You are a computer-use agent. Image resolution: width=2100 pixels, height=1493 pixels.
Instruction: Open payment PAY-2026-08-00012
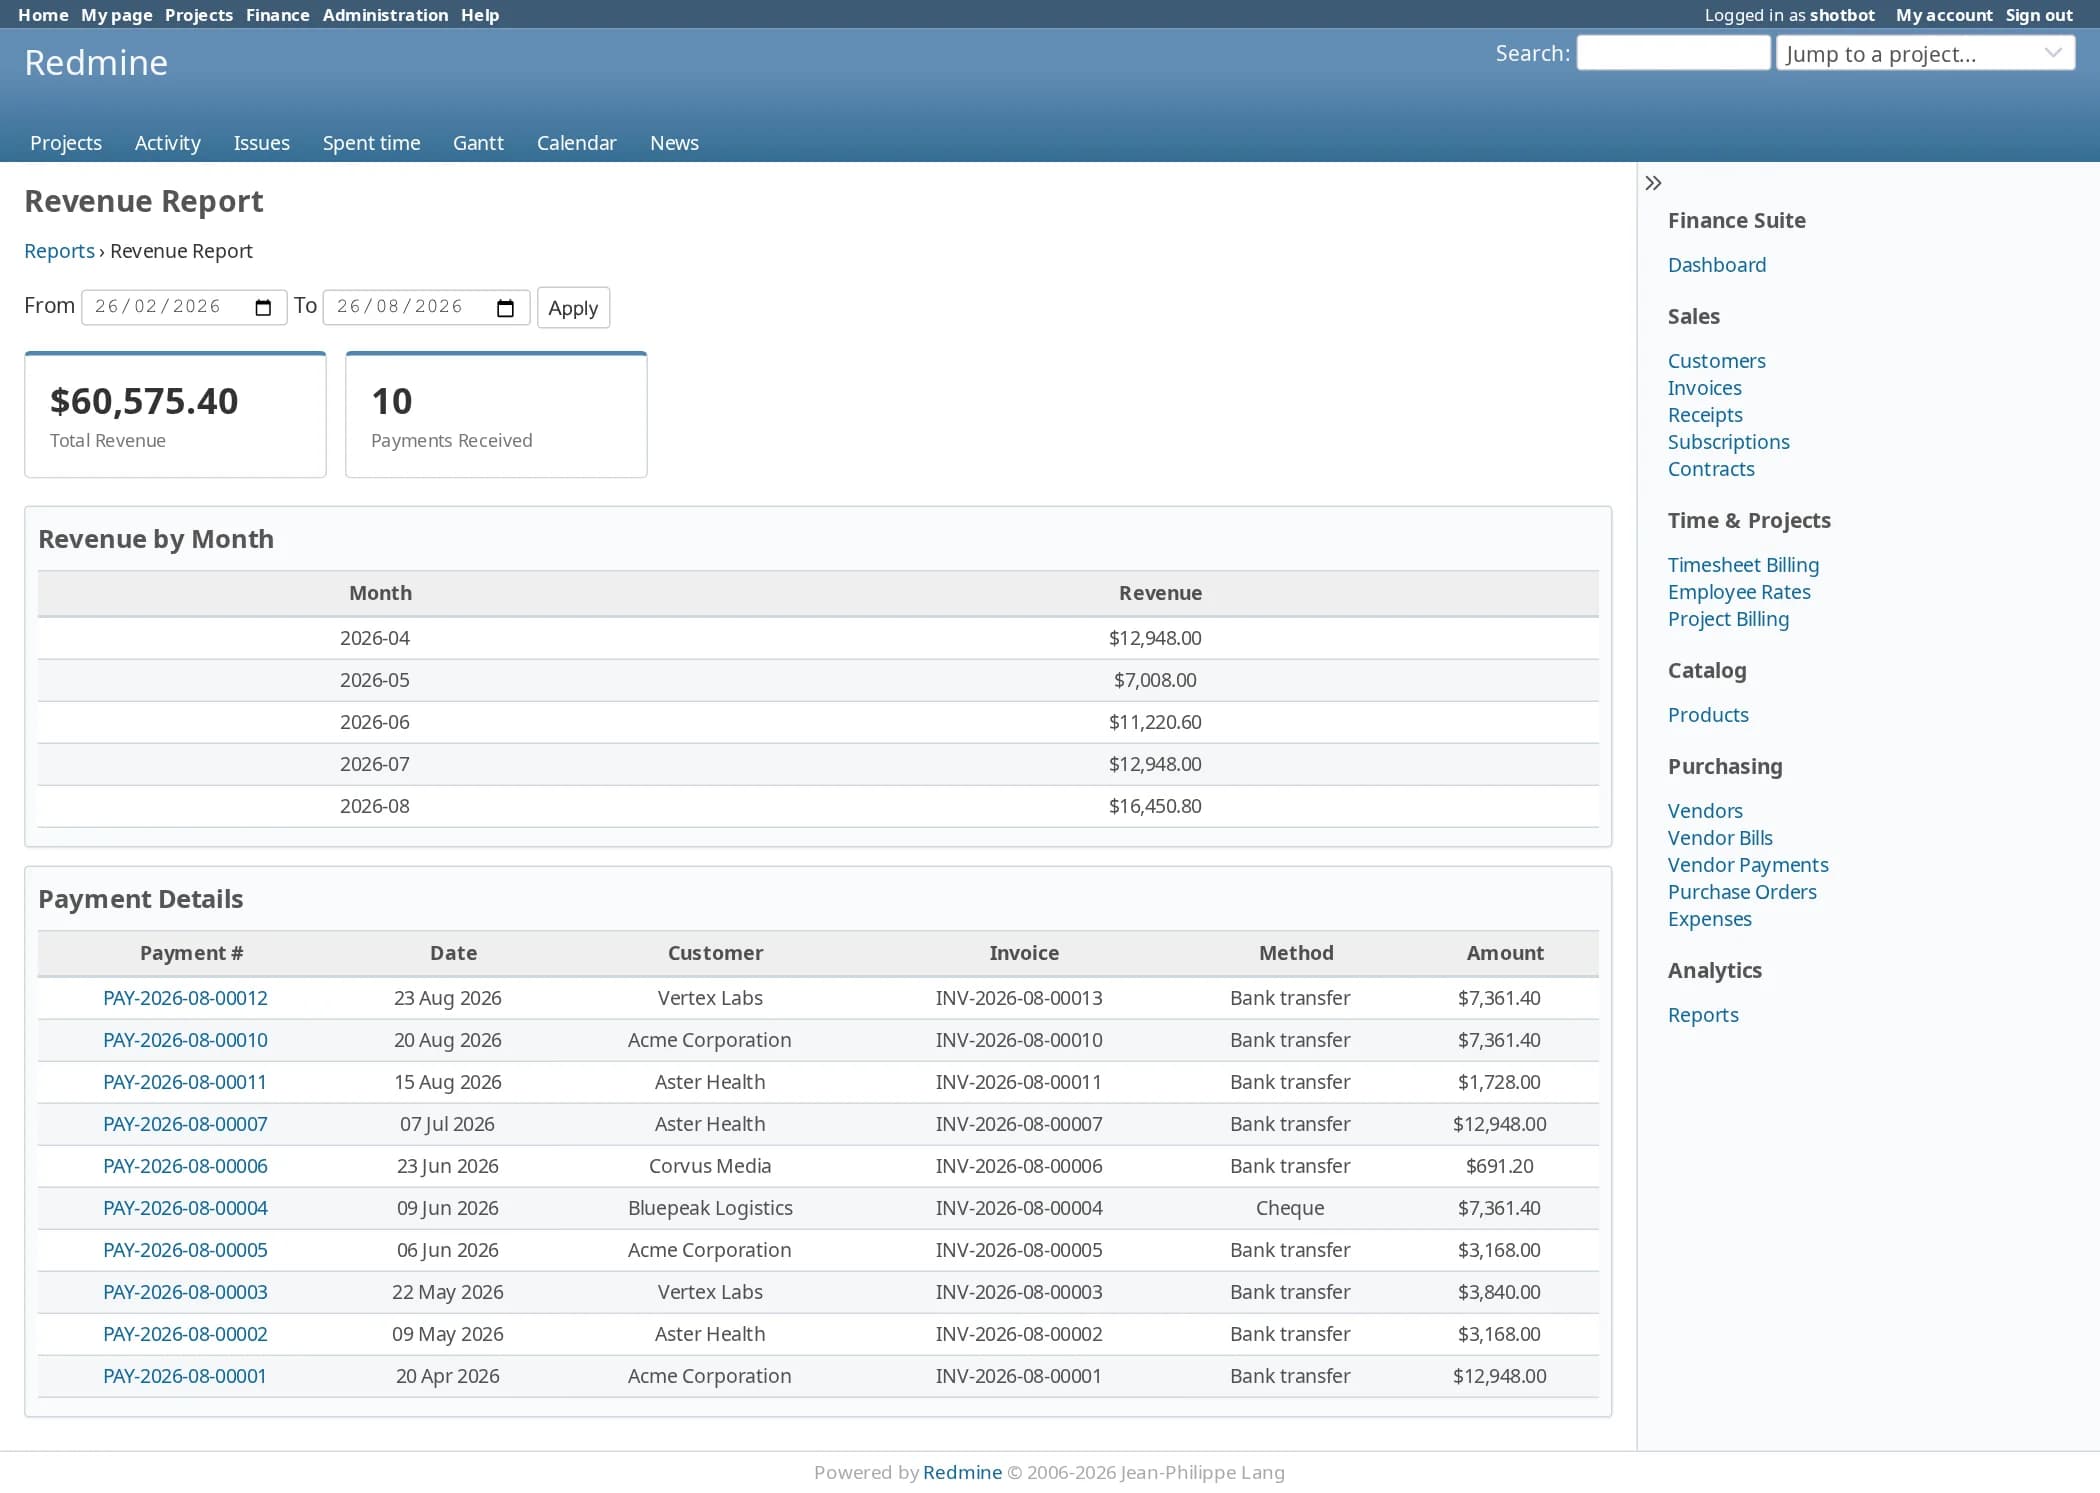click(185, 998)
